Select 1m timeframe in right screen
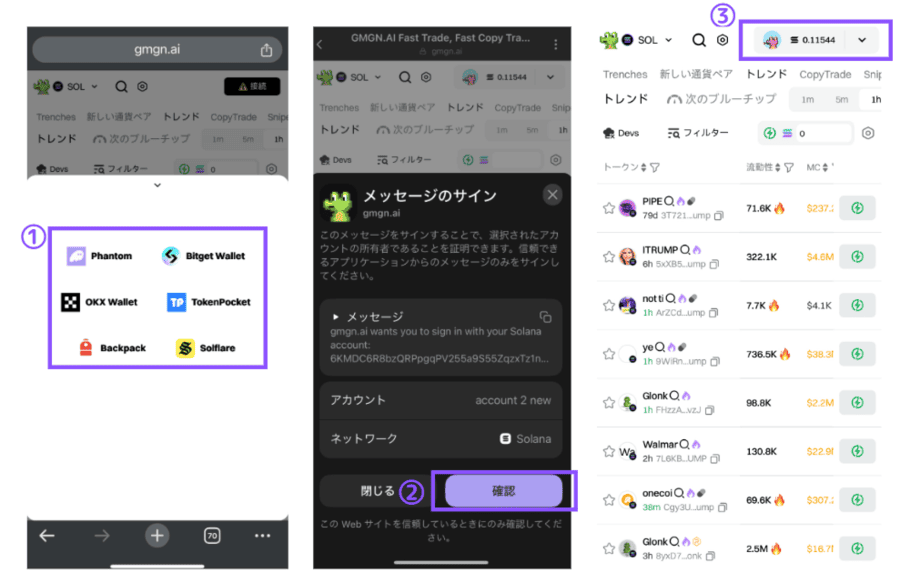 (808, 99)
